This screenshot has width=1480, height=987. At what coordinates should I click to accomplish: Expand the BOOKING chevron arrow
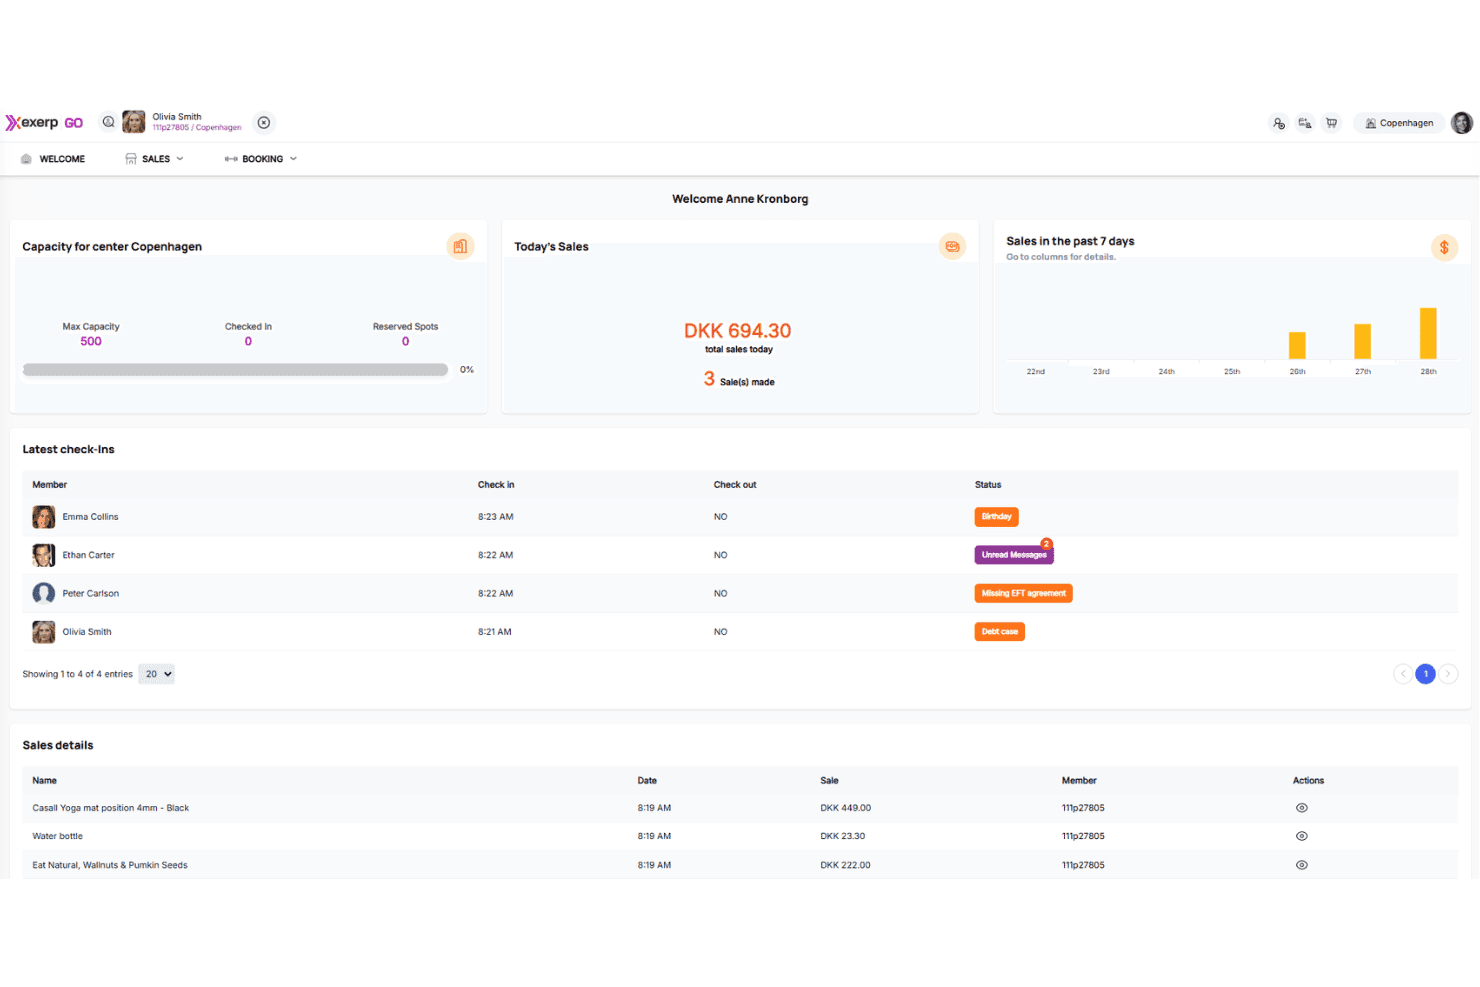point(293,159)
